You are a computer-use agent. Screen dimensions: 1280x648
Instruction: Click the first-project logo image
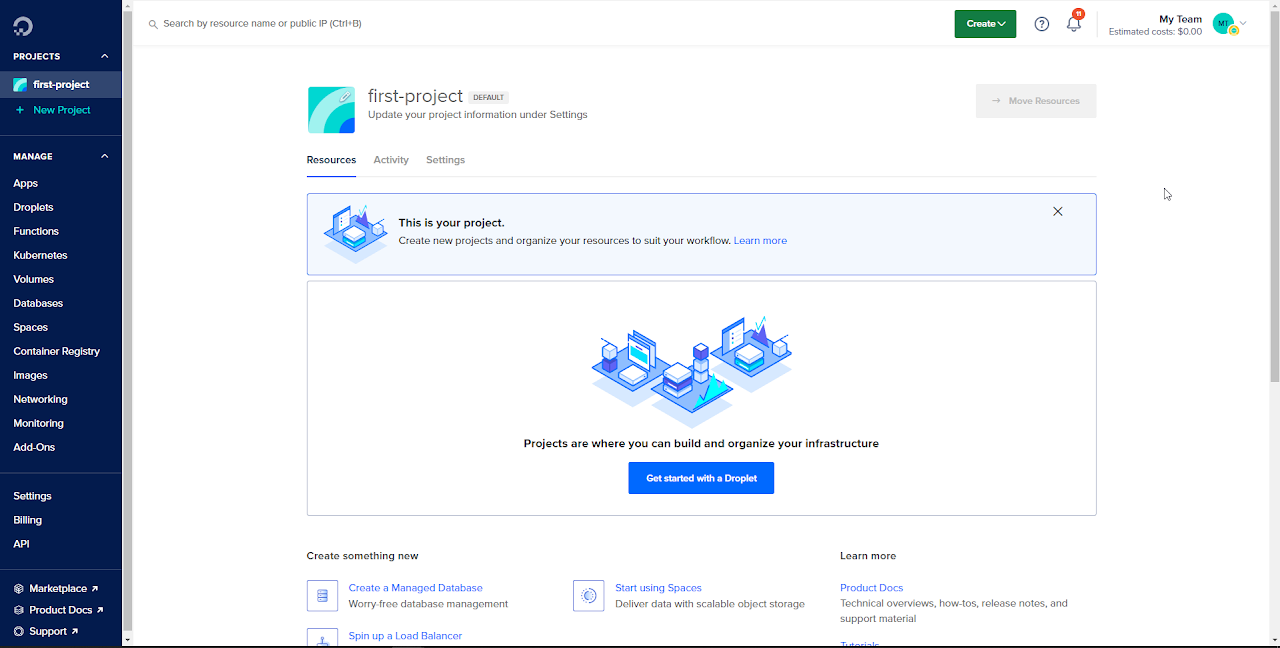pyautogui.click(x=331, y=110)
